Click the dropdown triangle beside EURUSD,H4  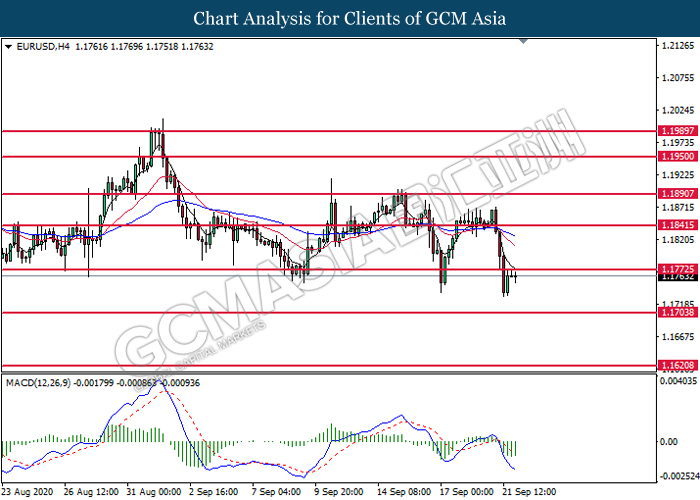[8, 46]
